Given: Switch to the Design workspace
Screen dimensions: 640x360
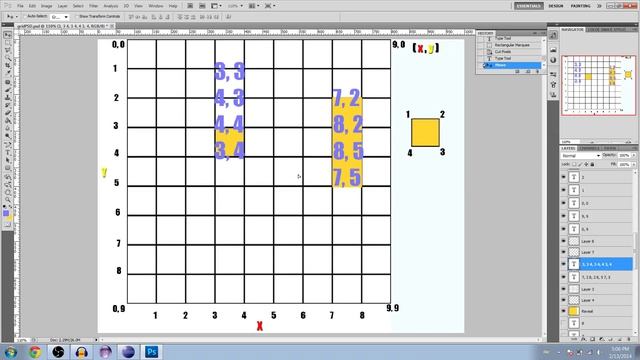Looking at the screenshot, I should [x=556, y=6].
